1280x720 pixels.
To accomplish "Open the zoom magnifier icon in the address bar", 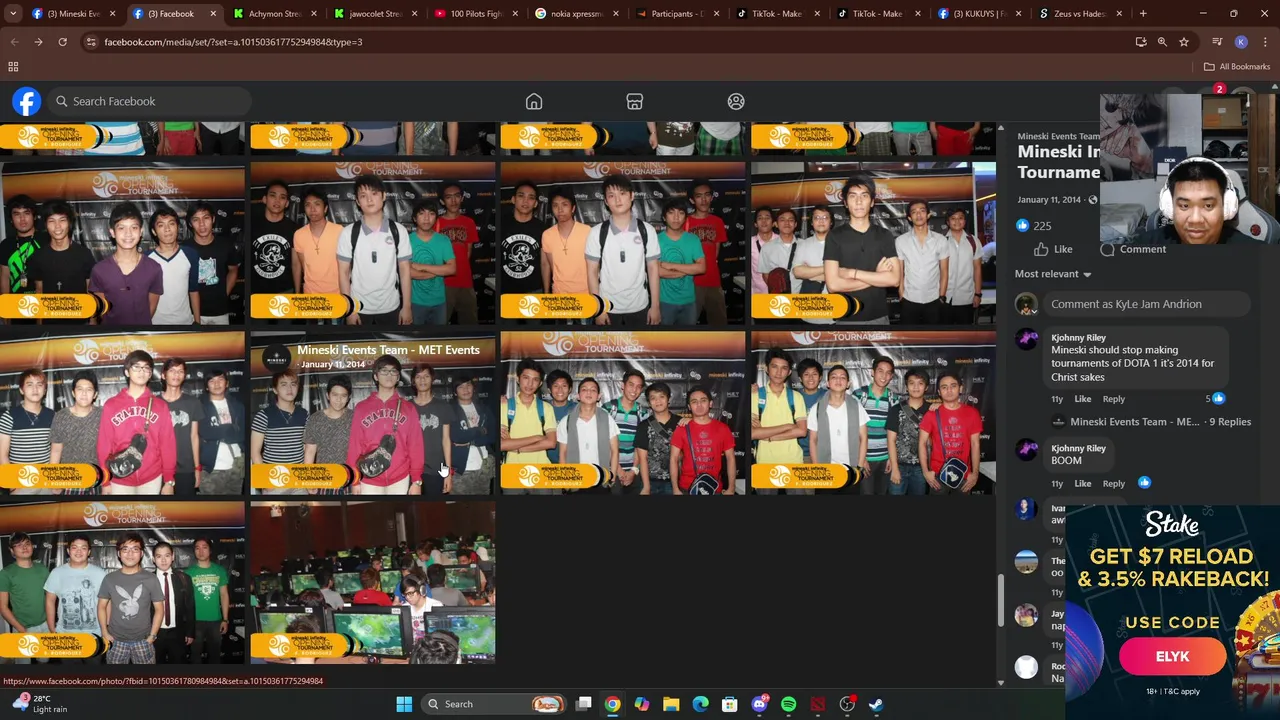I will tap(1162, 42).
